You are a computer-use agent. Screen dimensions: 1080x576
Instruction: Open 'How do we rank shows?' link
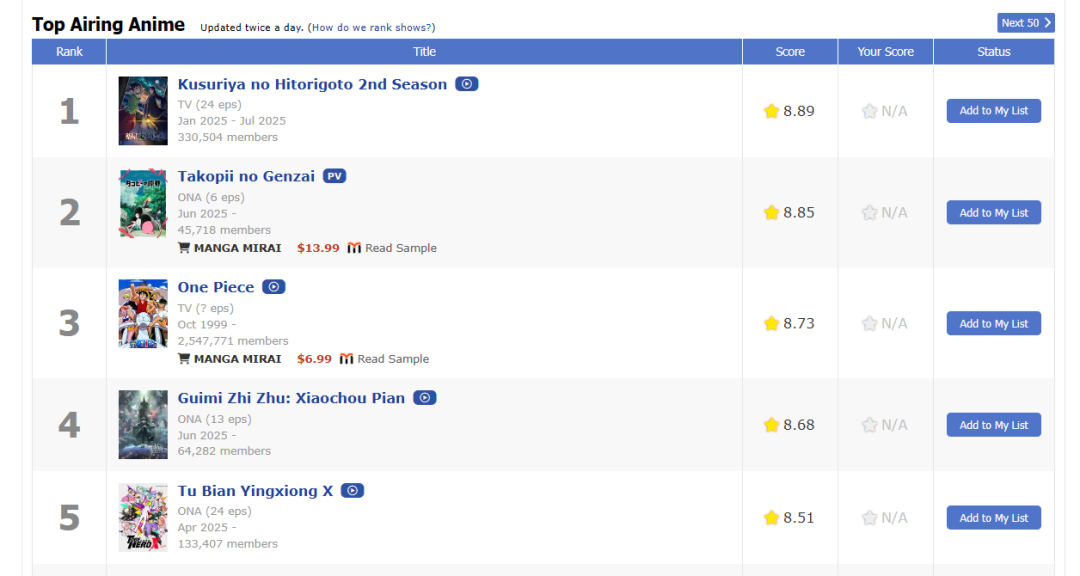(x=372, y=28)
